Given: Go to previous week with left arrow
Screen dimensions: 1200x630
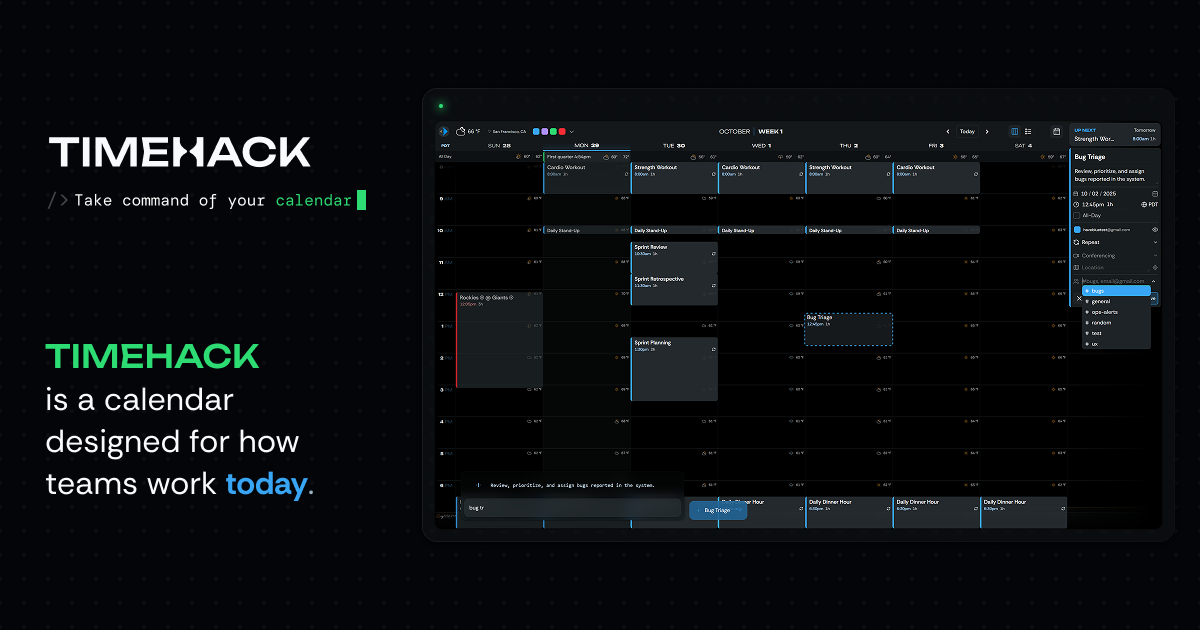Looking at the screenshot, I should coord(948,131).
